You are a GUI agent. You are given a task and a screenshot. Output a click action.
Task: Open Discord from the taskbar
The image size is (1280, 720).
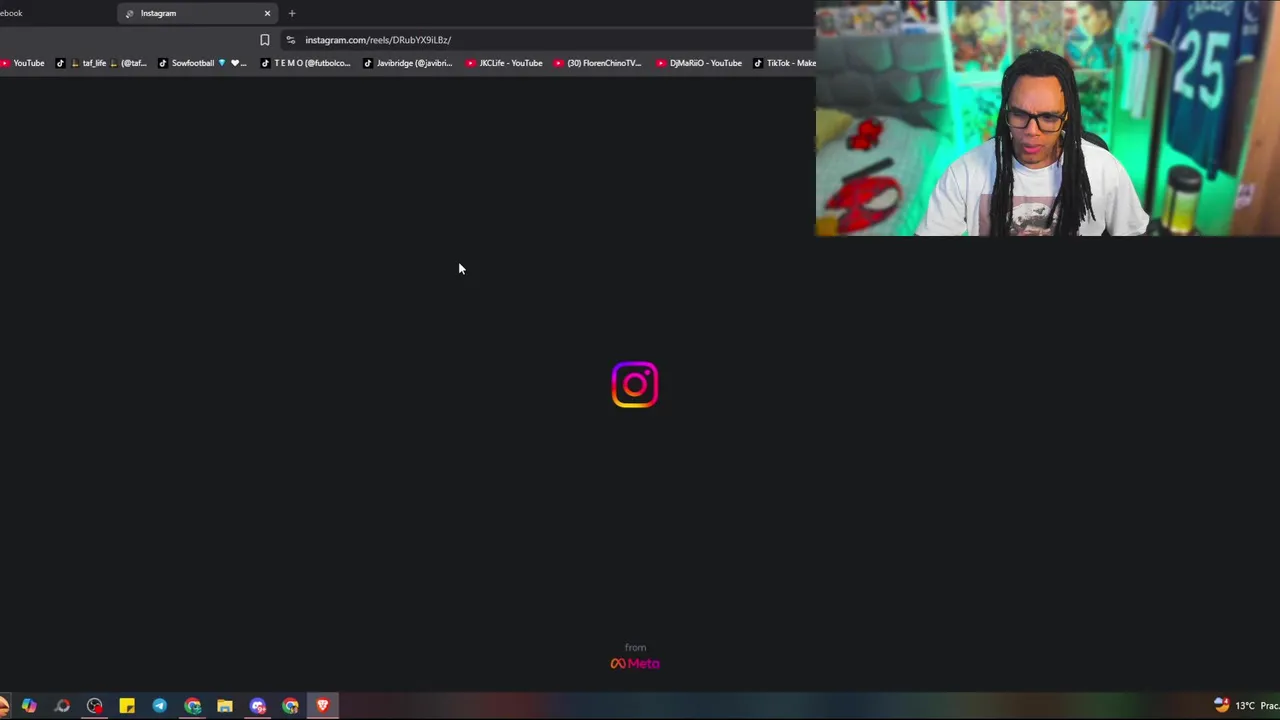click(x=257, y=706)
